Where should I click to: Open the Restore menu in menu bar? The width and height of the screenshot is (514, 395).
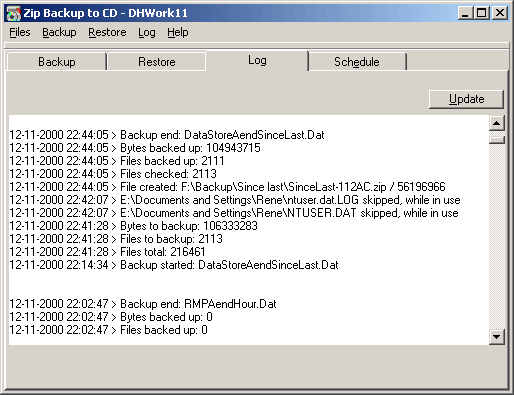[x=107, y=32]
